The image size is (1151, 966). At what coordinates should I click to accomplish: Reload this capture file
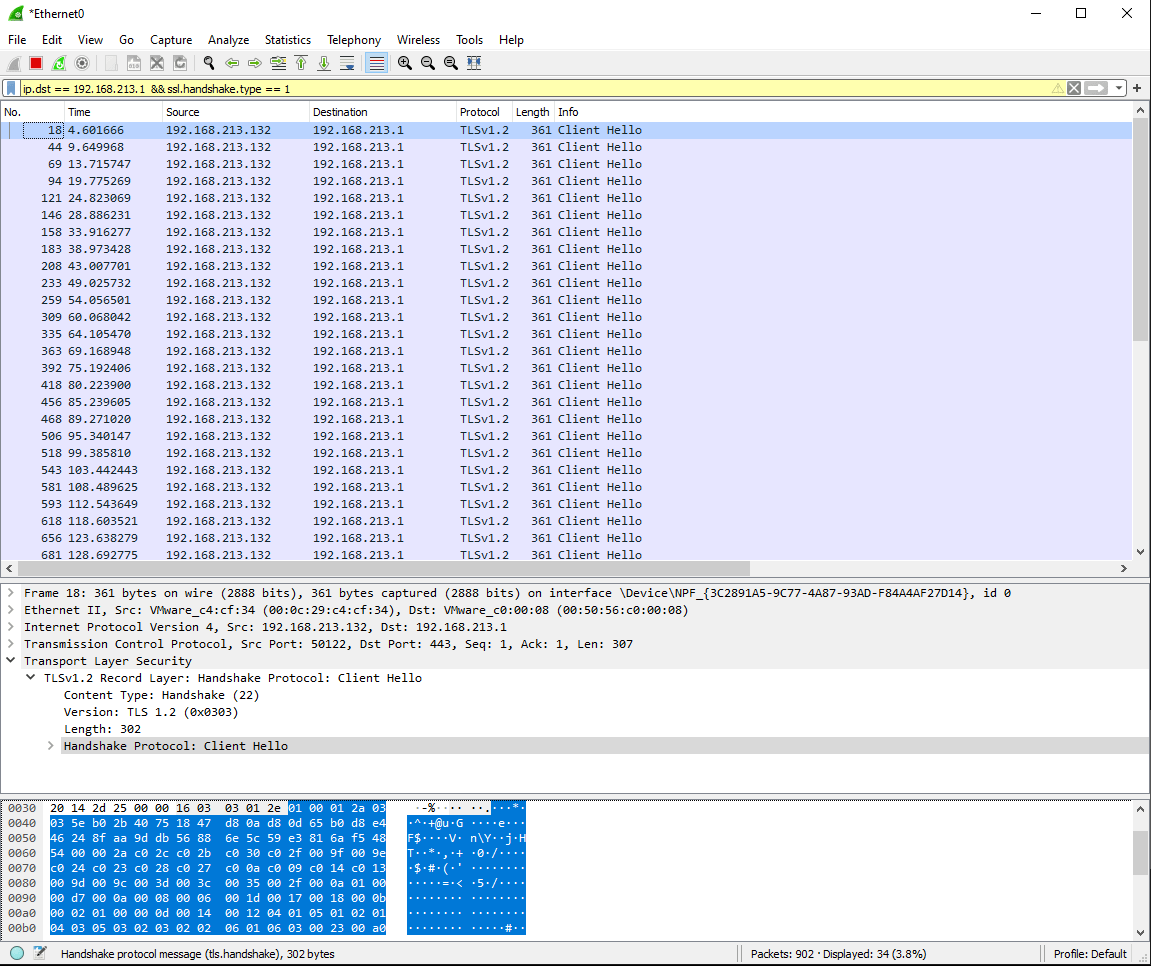point(180,62)
